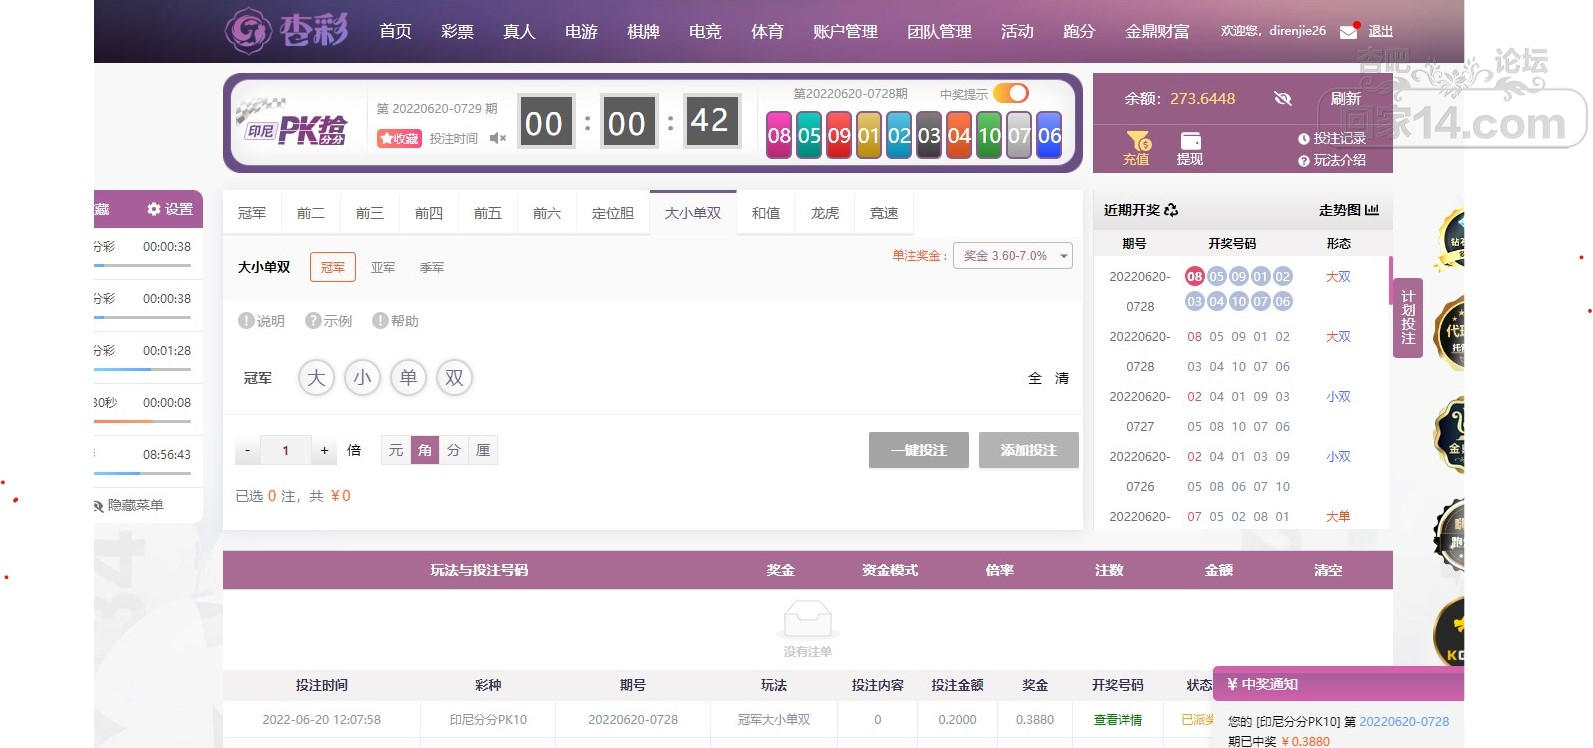Click 查看详情 in the bet record row
1593x748 pixels.
1118,719
